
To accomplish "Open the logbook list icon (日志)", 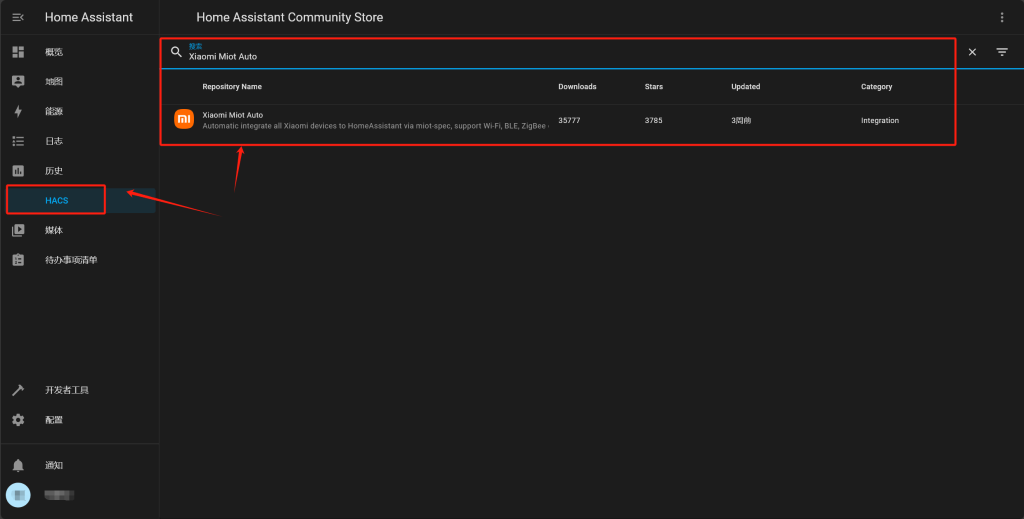I will coord(18,141).
